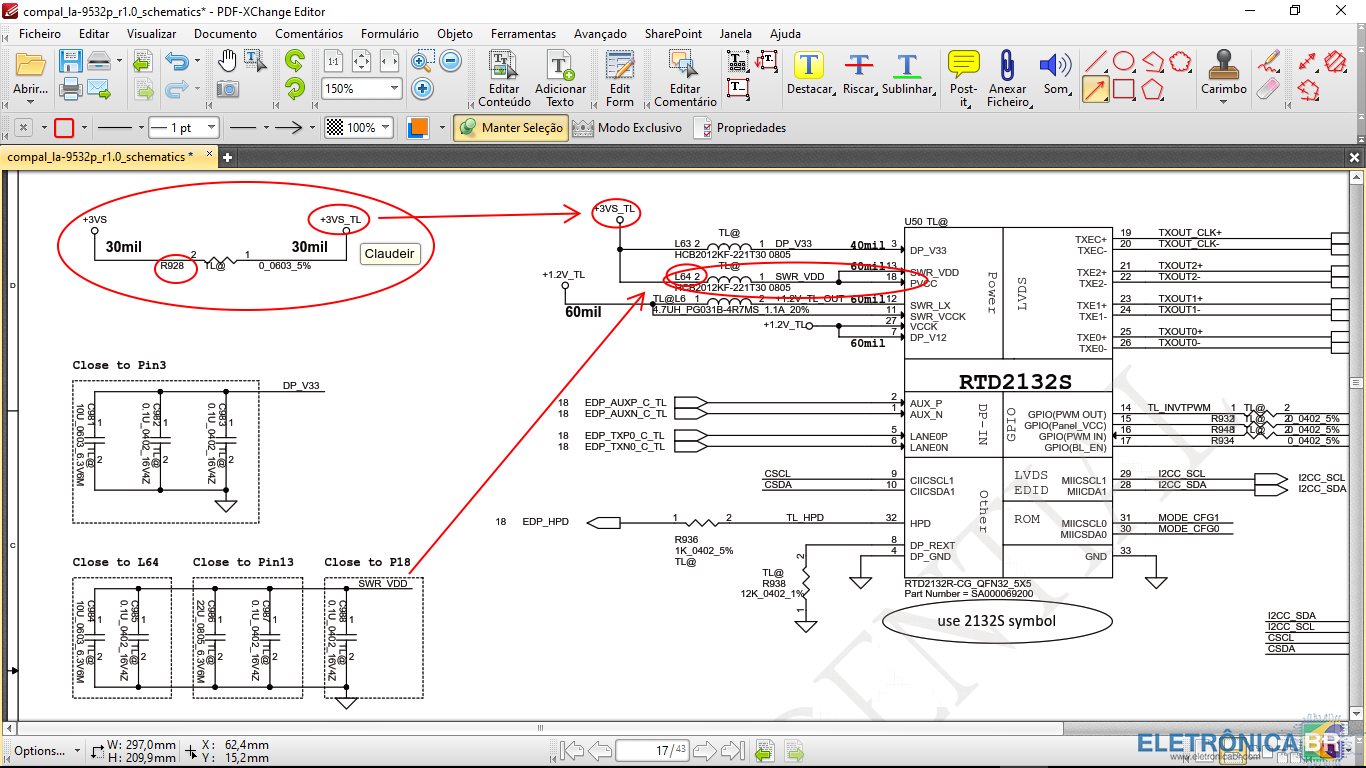Print the document using printer icon

70,89
